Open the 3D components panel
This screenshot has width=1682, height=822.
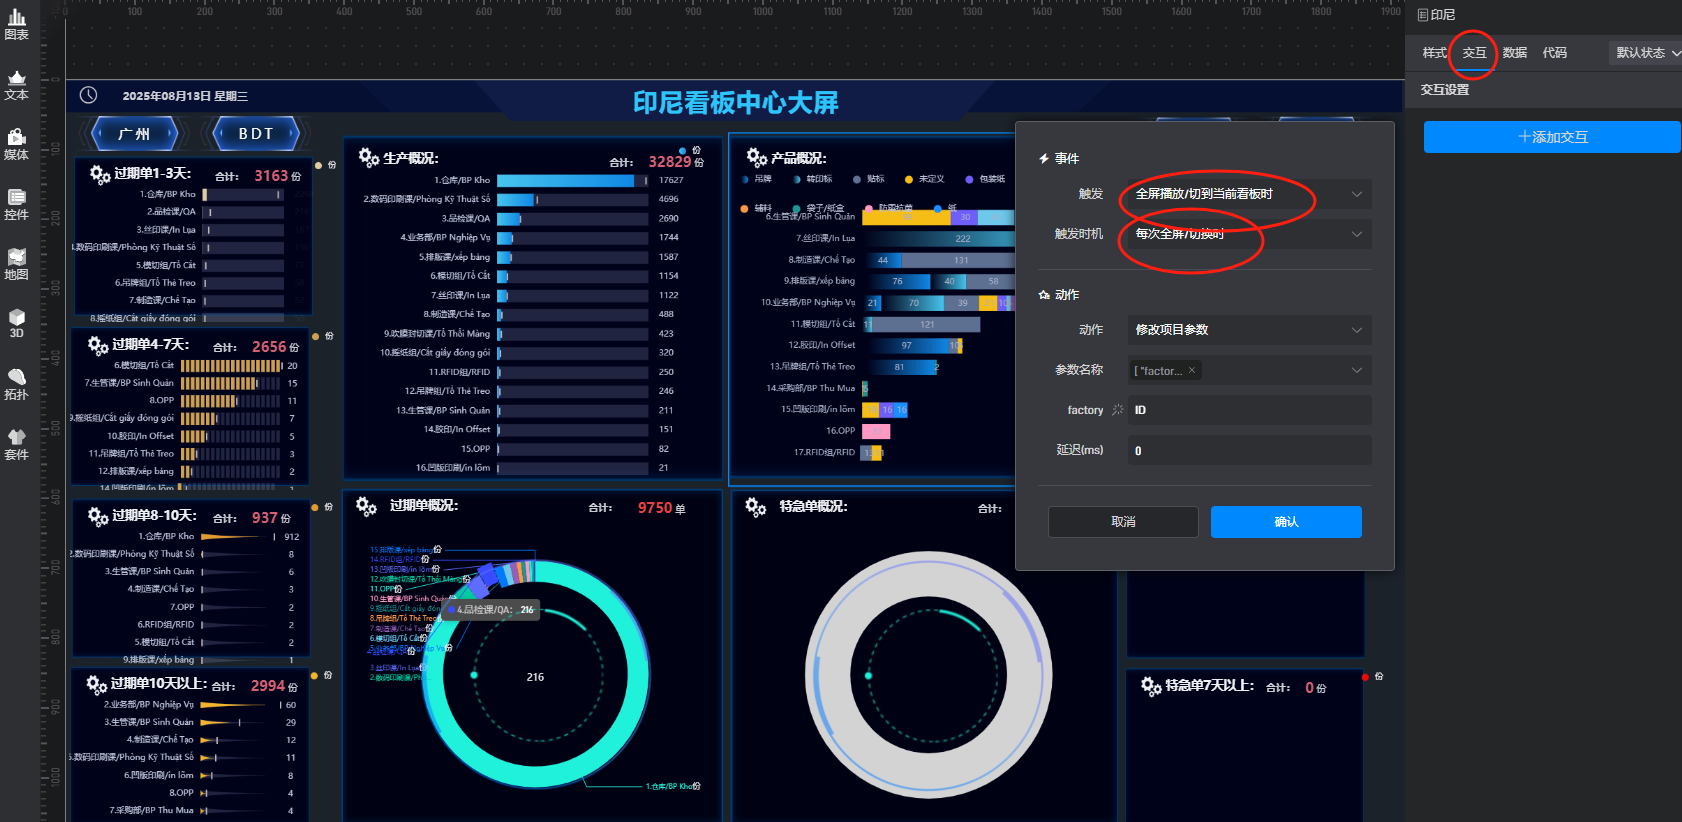coord(16,324)
